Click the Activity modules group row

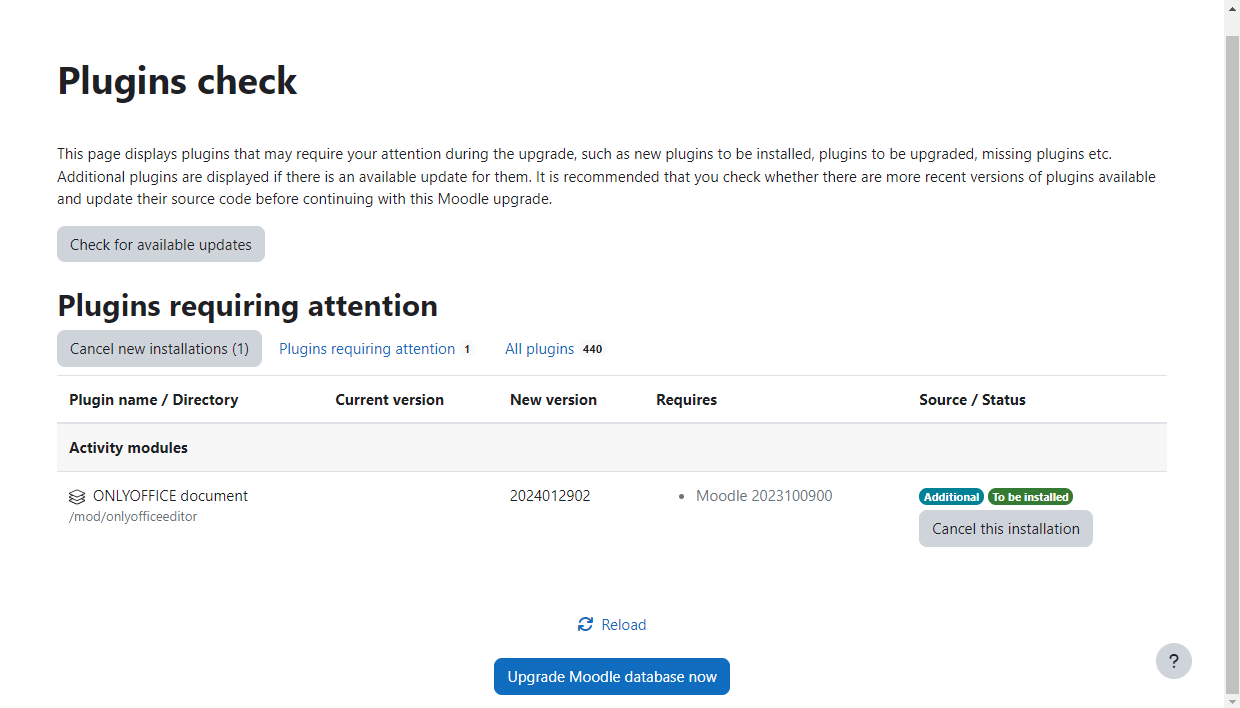[x=129, y=448]
